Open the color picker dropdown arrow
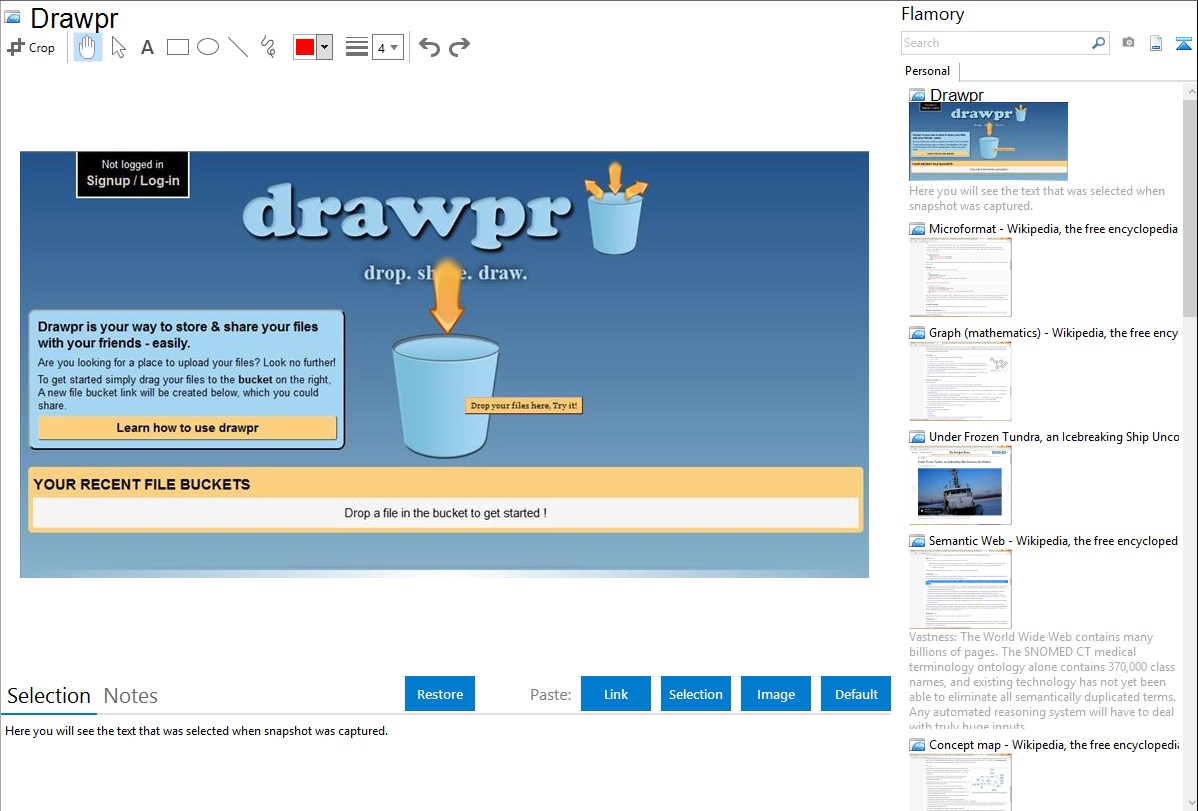Image resolution: width=1198 pixels, height=811 pixels. (325, 47)
